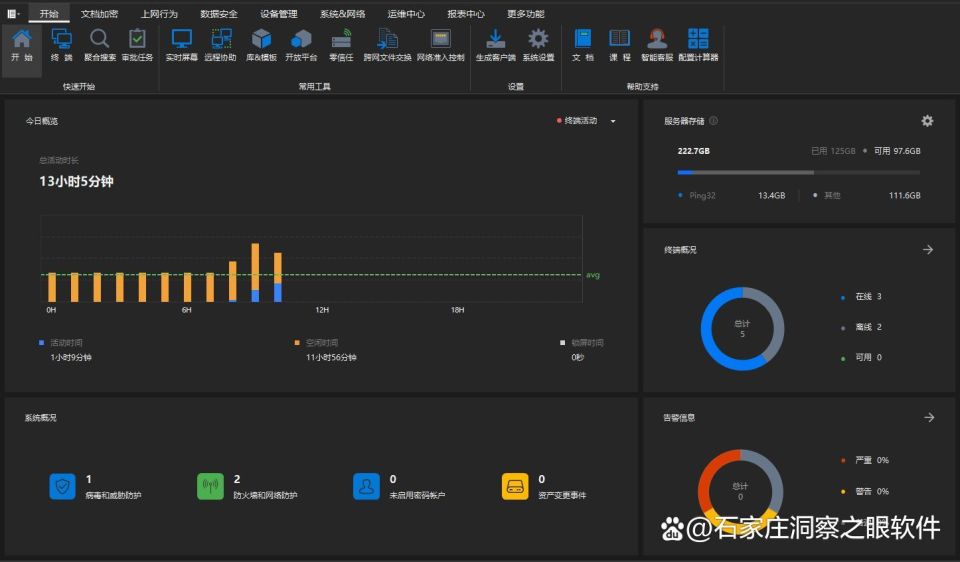Click the 可用 97.6GB storage label
This screenshot has width=960, height=562.
(897, 151)
